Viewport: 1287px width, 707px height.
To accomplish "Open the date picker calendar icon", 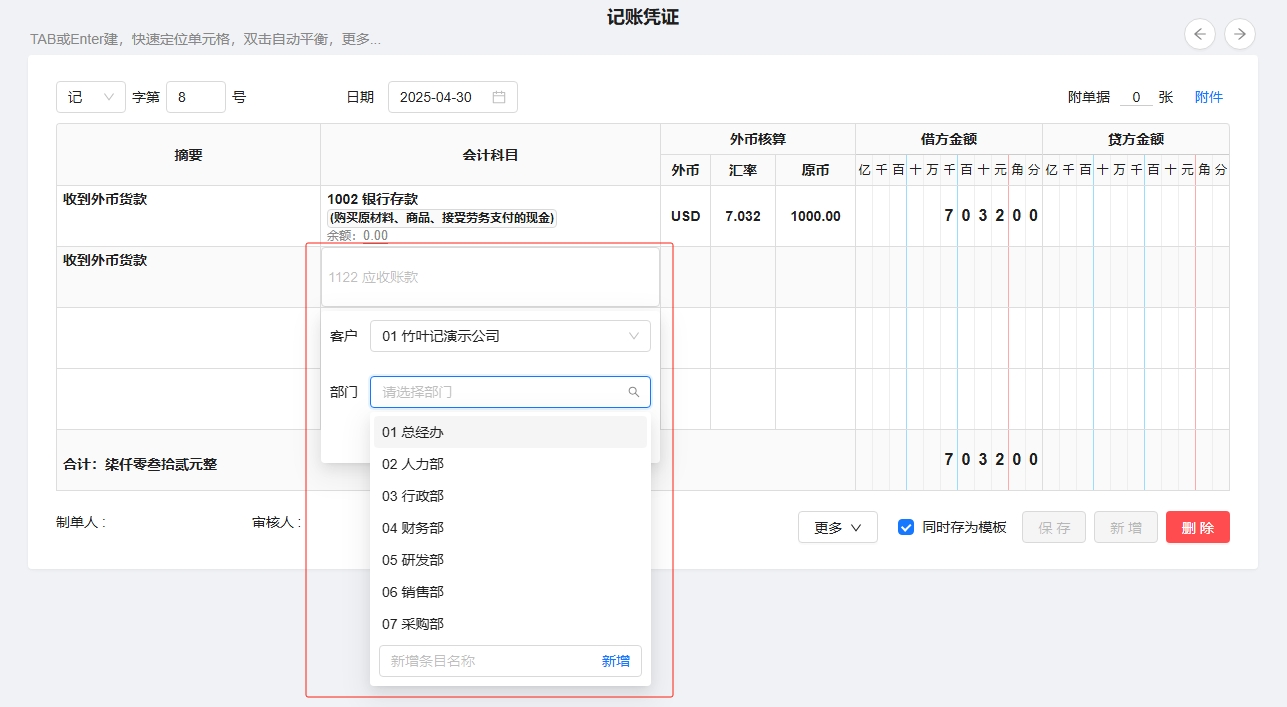I will coord(499,97).
